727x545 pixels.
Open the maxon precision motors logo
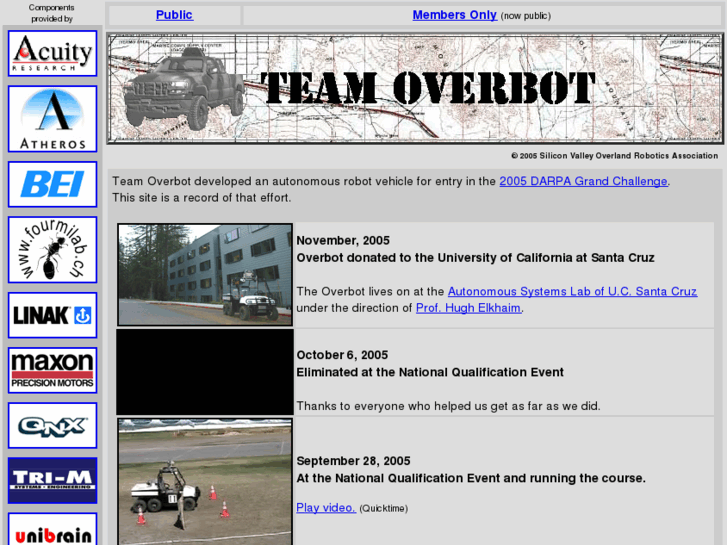[52, 370]
